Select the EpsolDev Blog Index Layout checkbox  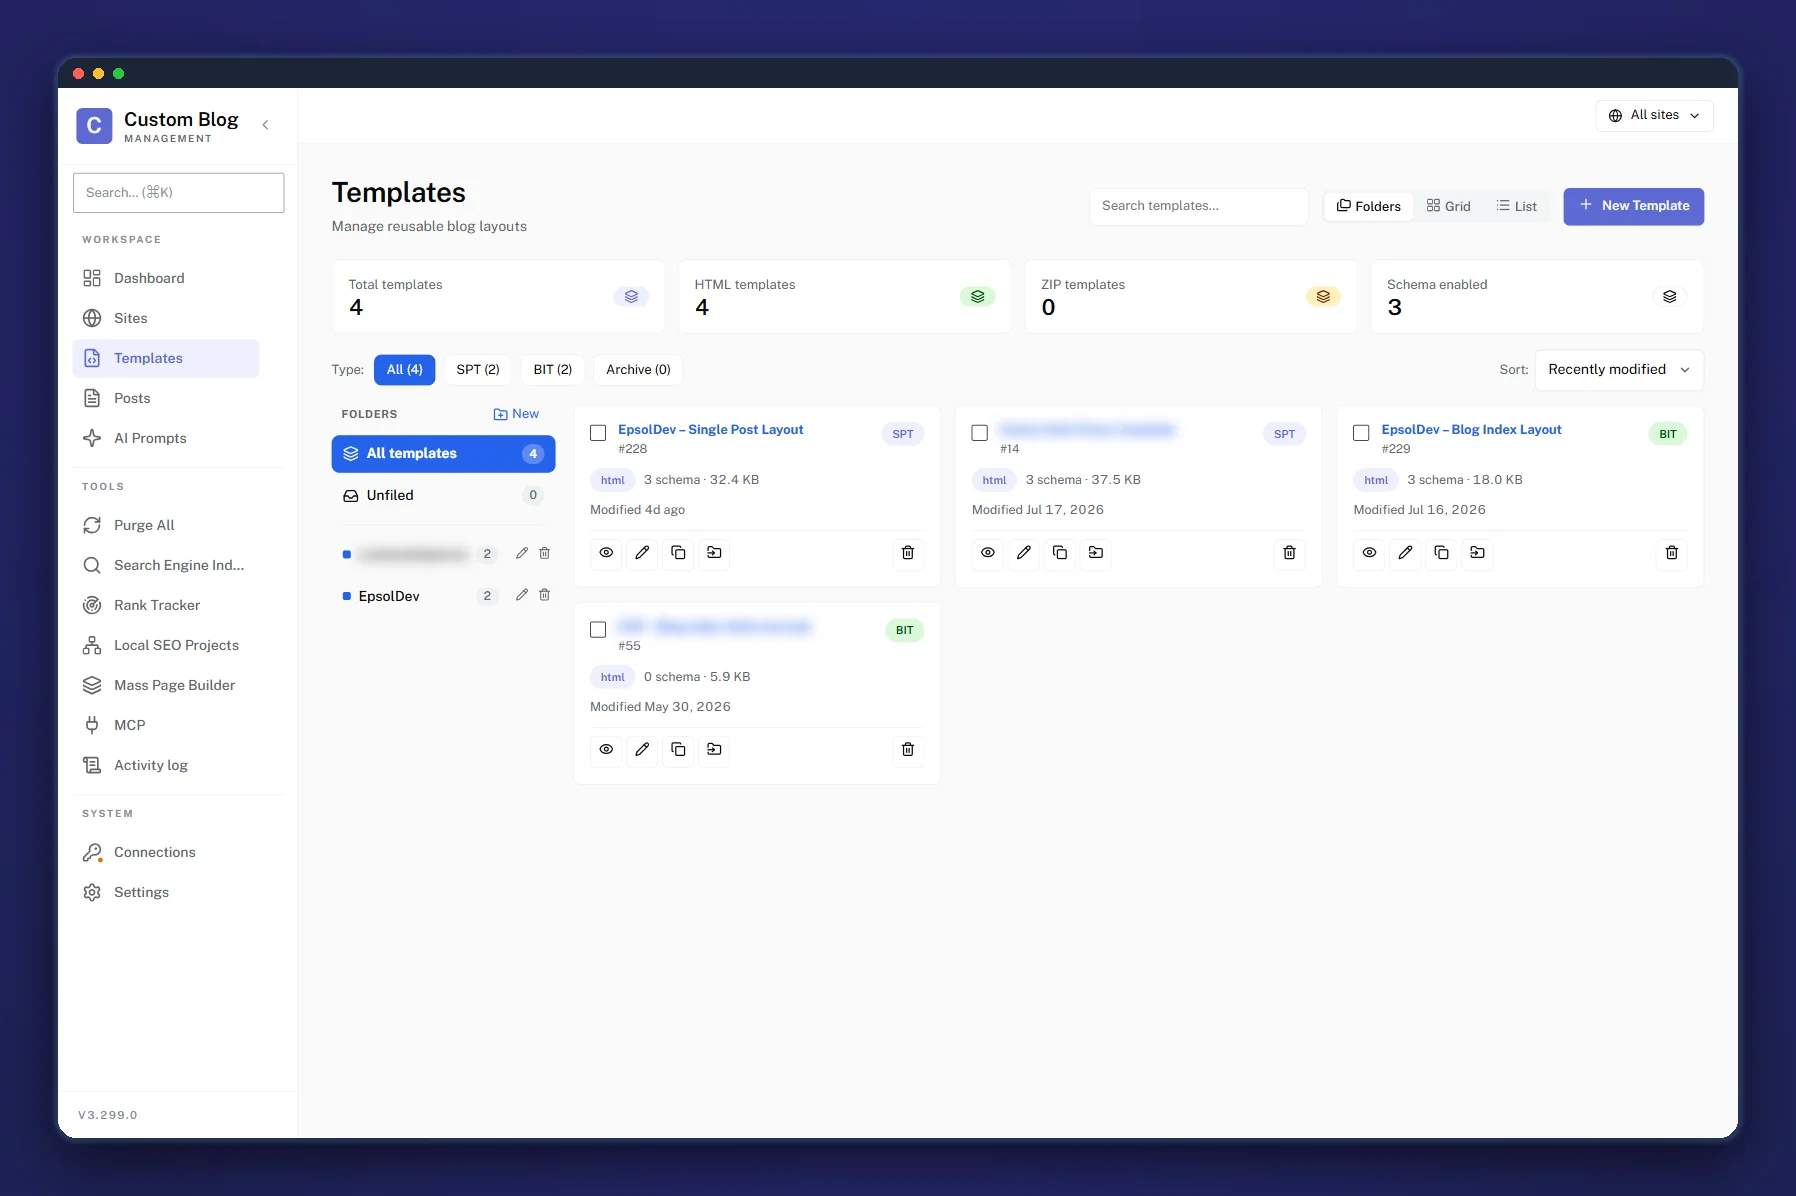(1361, 433)
